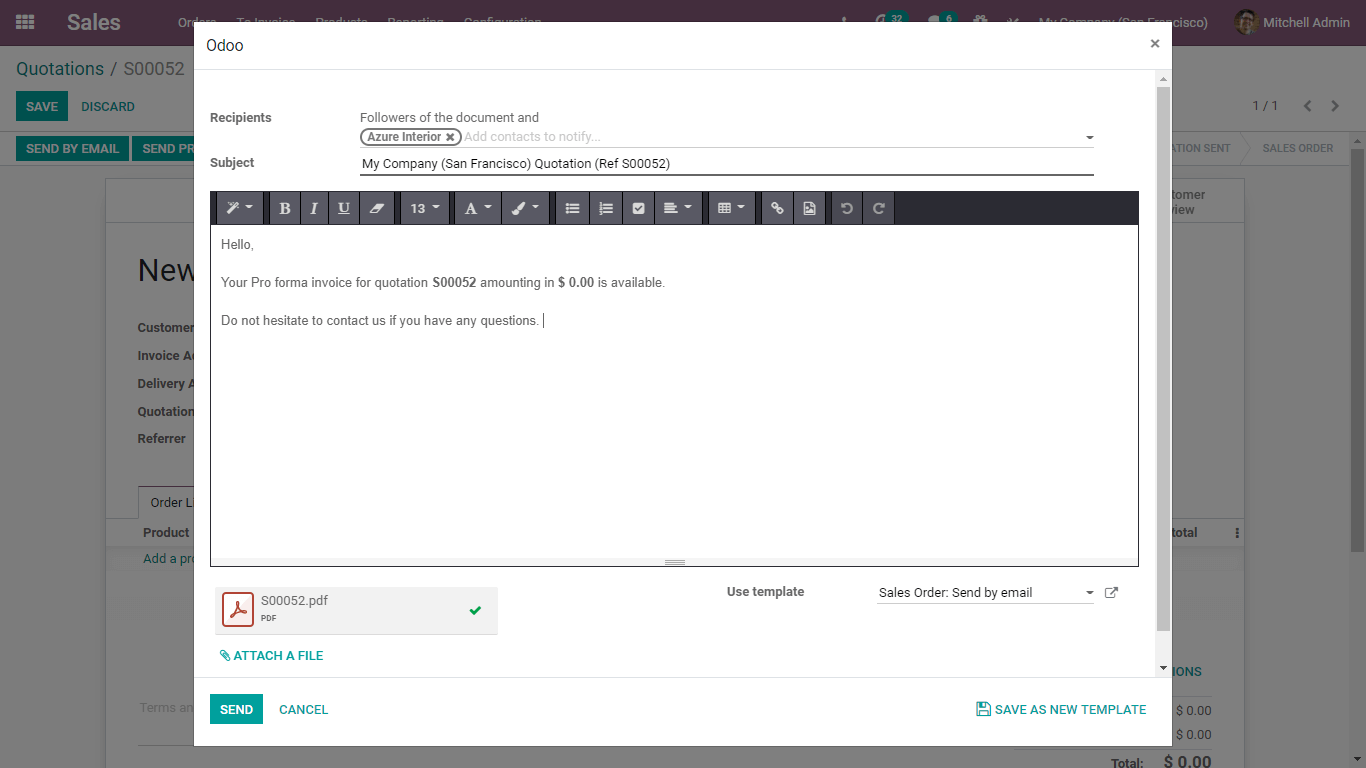Open the template external link icon
Viewport: 1366px width, 768px height.
[x=1111, y=592]
